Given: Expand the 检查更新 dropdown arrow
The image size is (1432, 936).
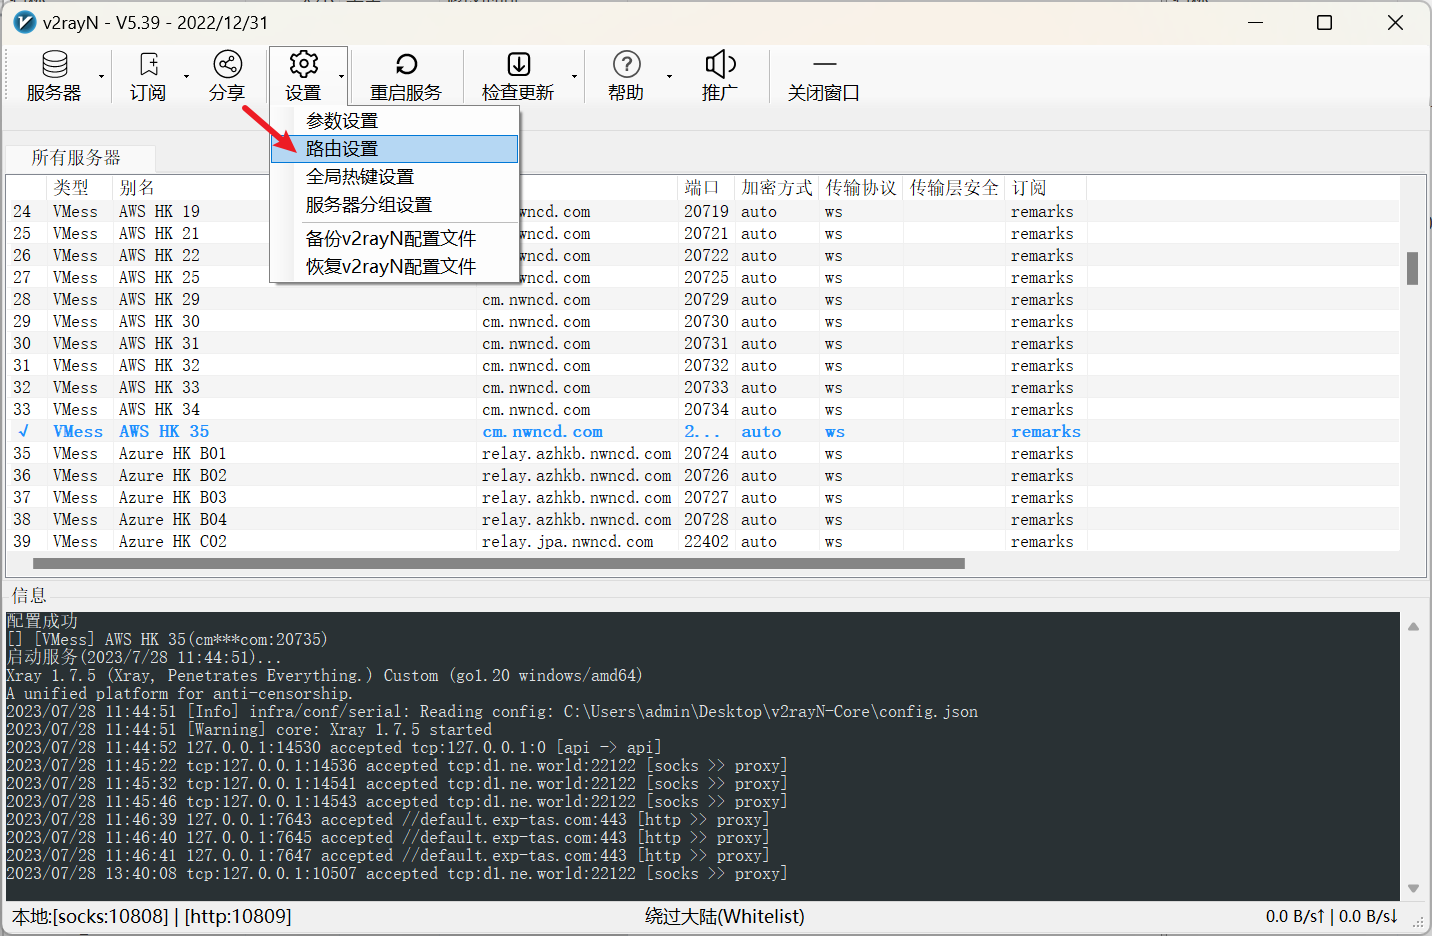Looking at the screenshot, I should [574, 76].
